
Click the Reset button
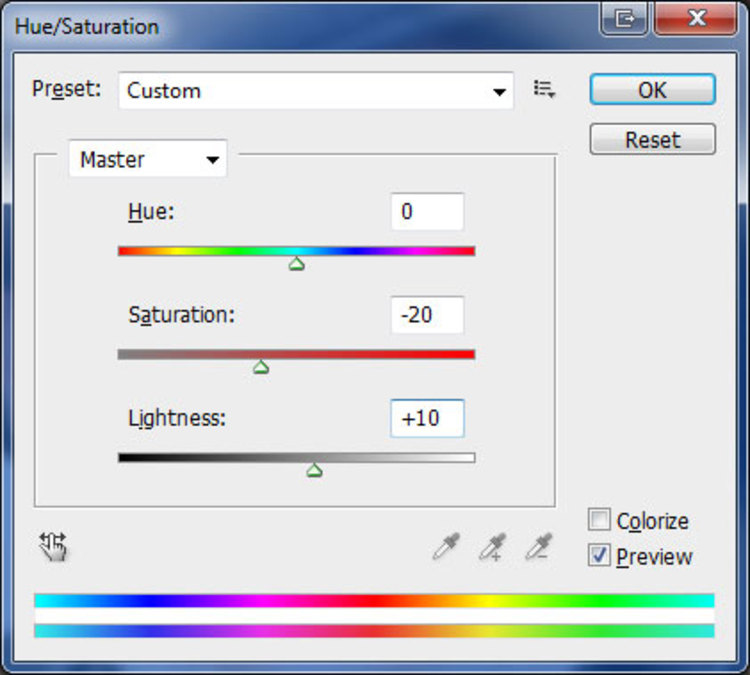tap(652, 139)
